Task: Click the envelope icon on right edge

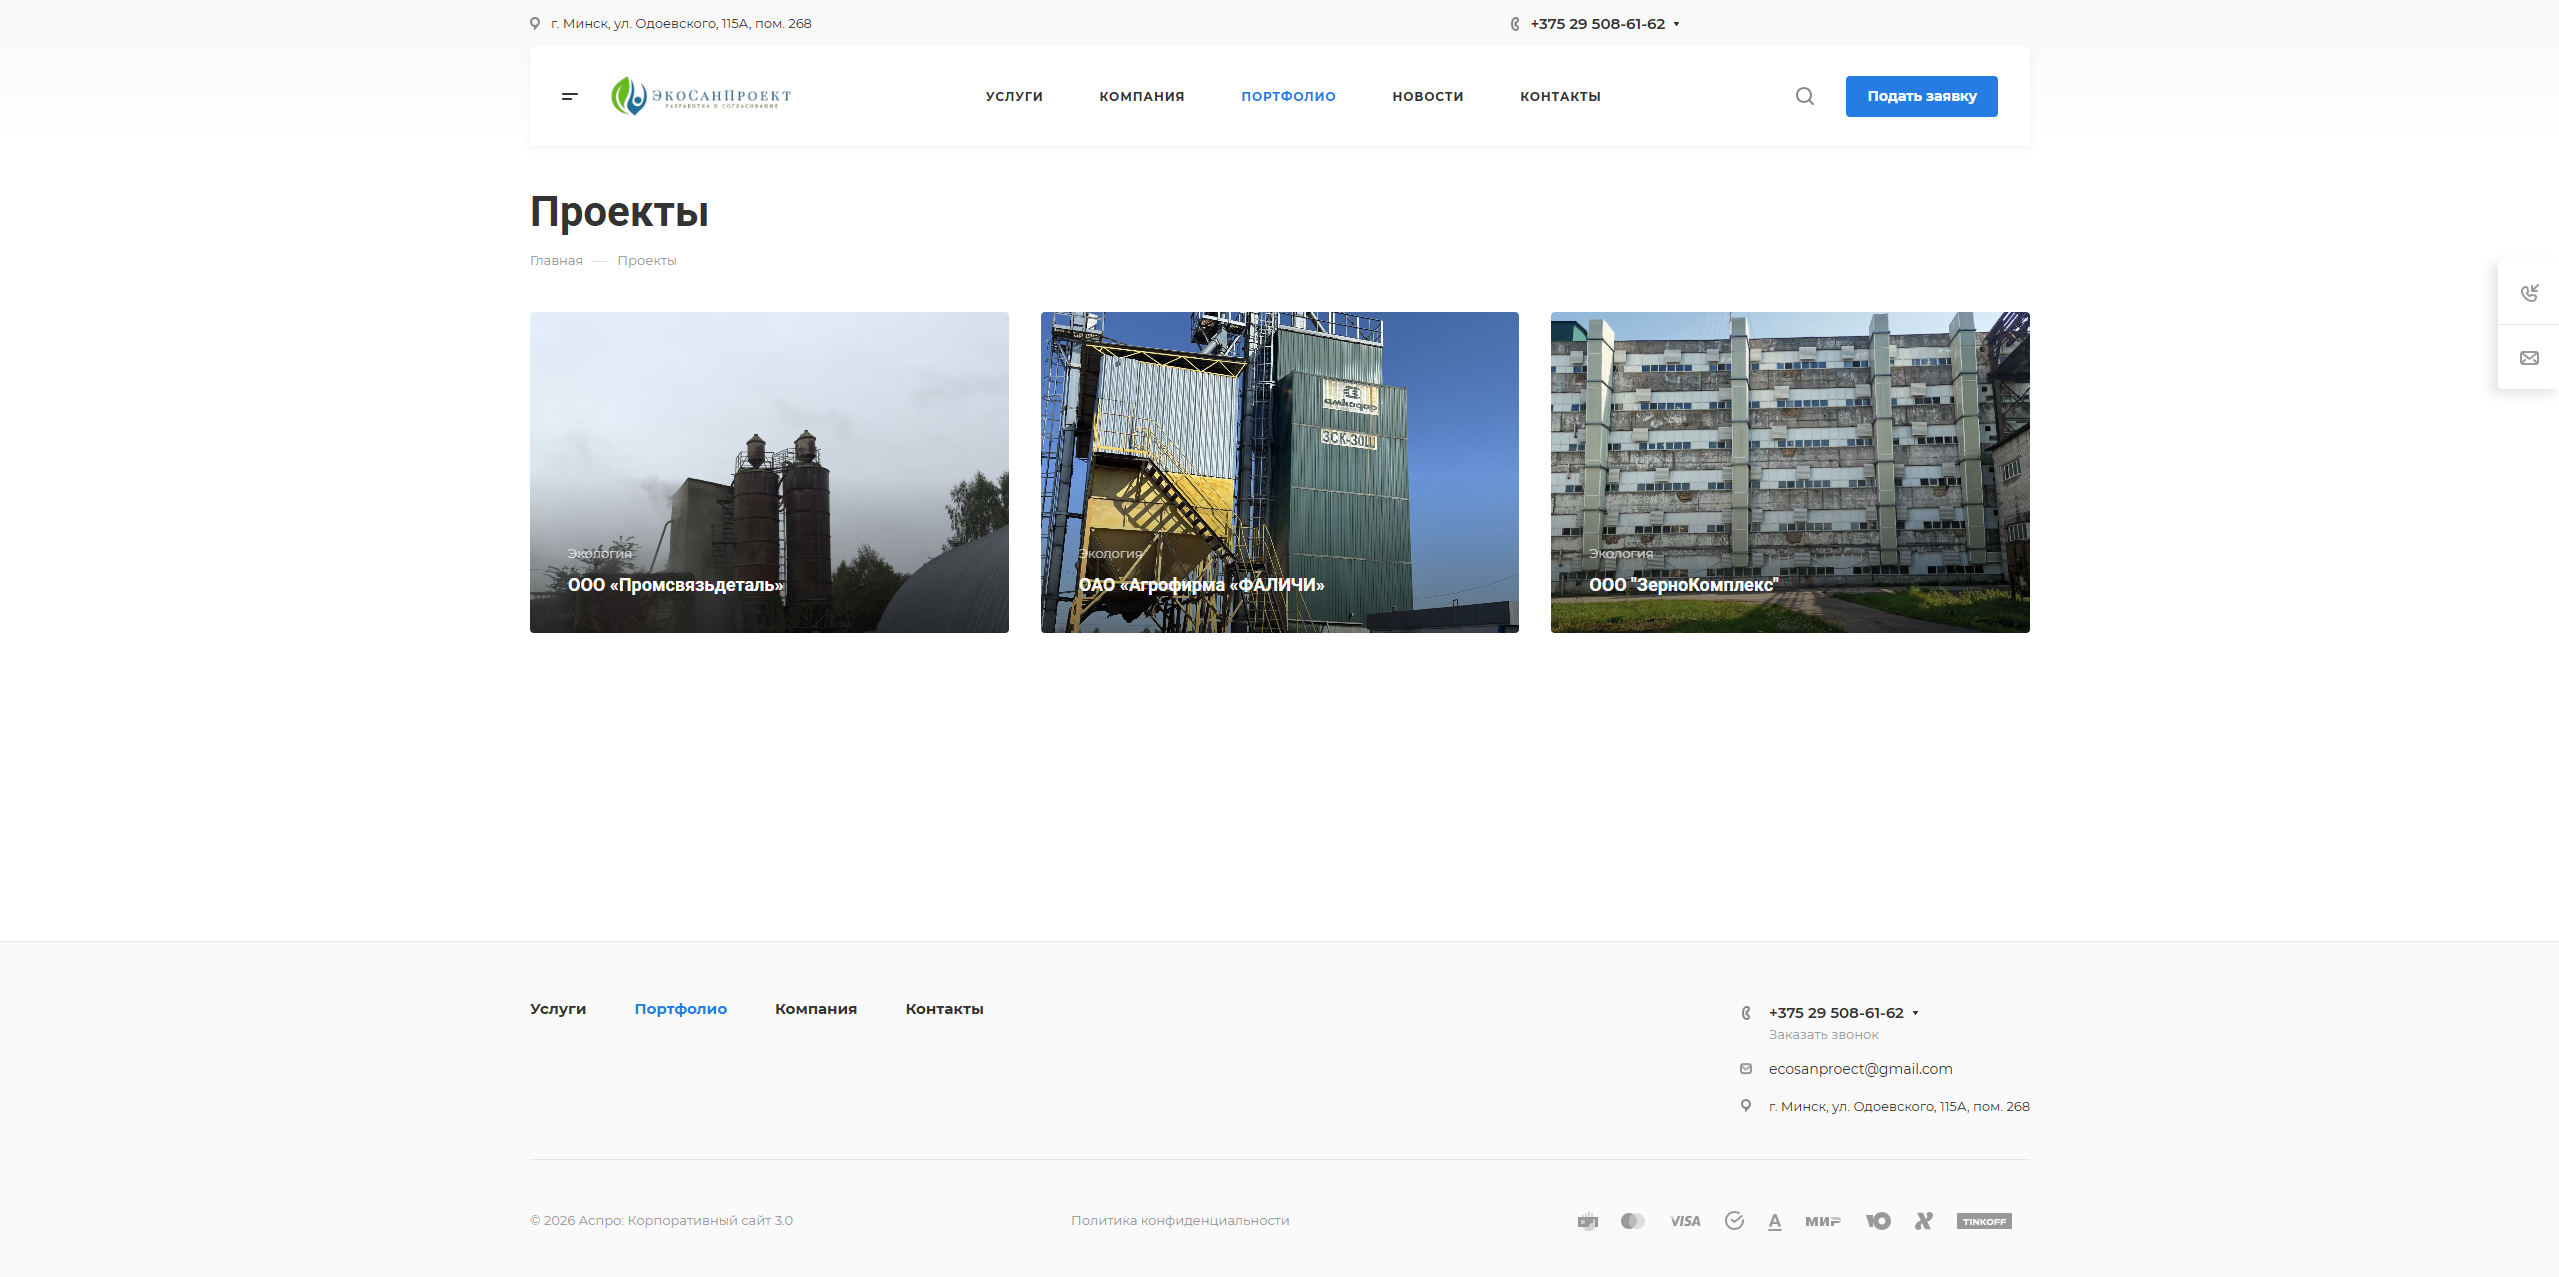Action: coord(2531,357)
